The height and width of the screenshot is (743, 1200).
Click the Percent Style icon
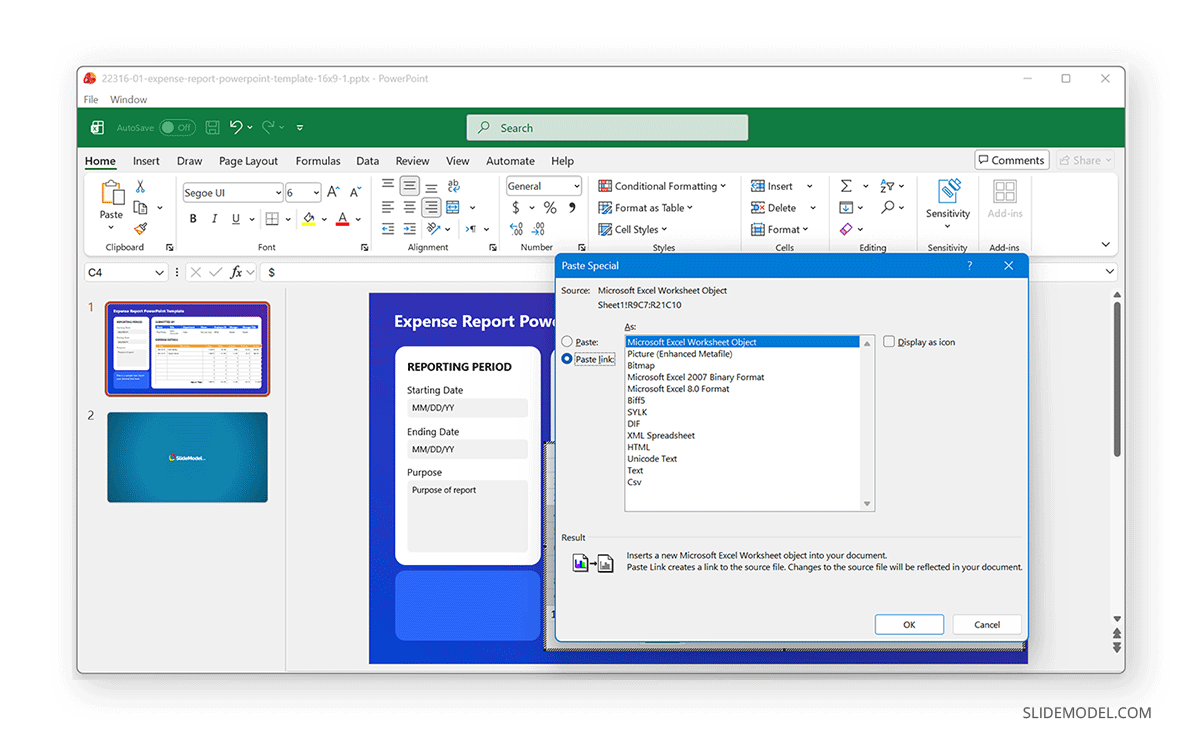(549, 207)
